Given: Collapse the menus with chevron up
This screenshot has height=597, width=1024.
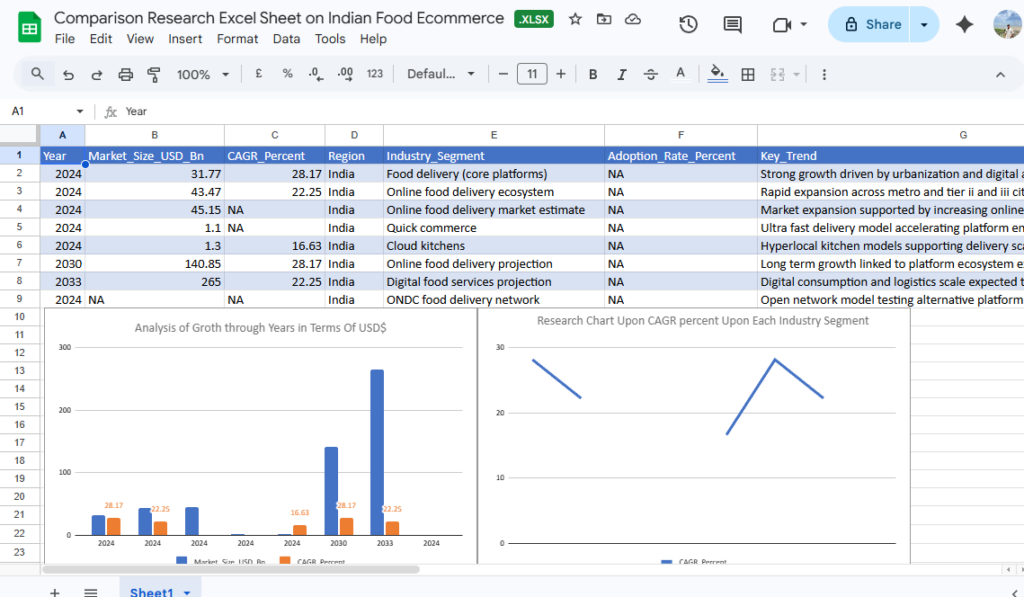Looking at the screenshot, I should pyautogui.click(x=1000, y=74).
